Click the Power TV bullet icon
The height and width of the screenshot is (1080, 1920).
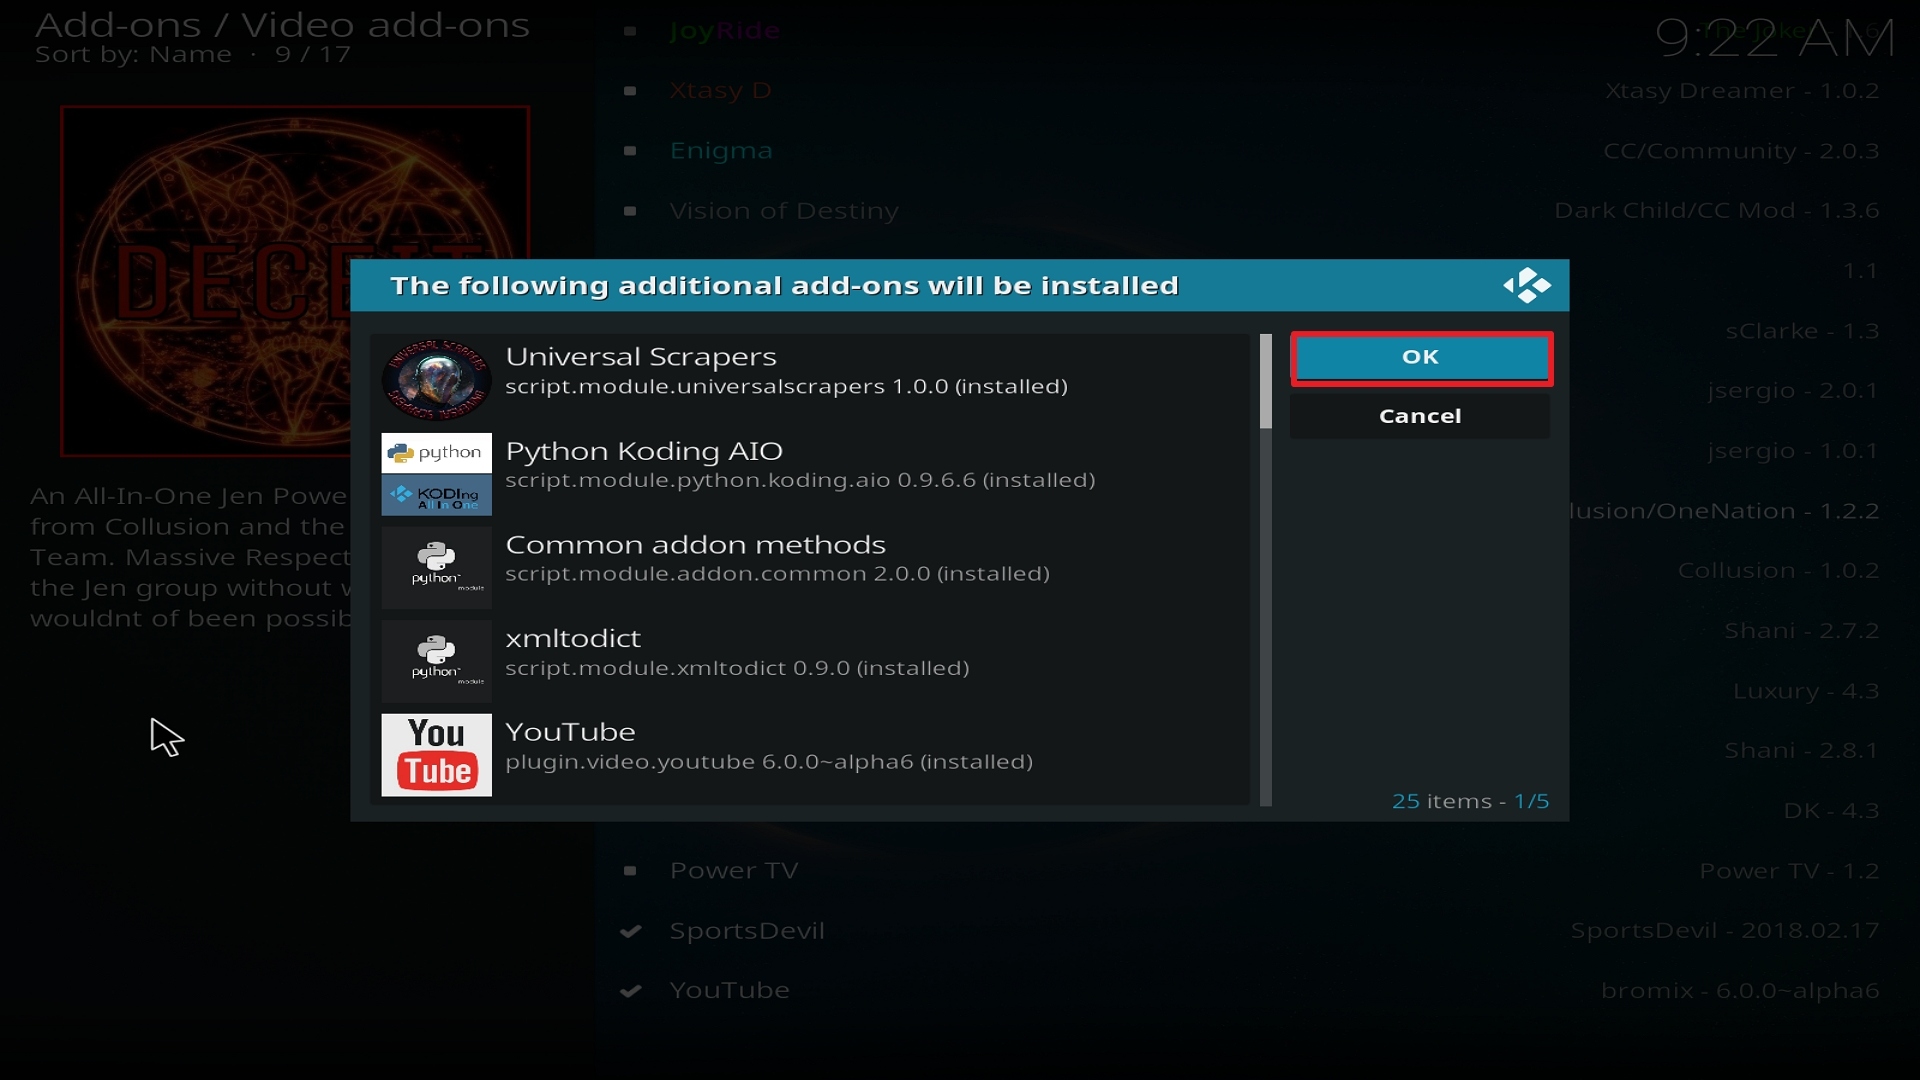630,871
